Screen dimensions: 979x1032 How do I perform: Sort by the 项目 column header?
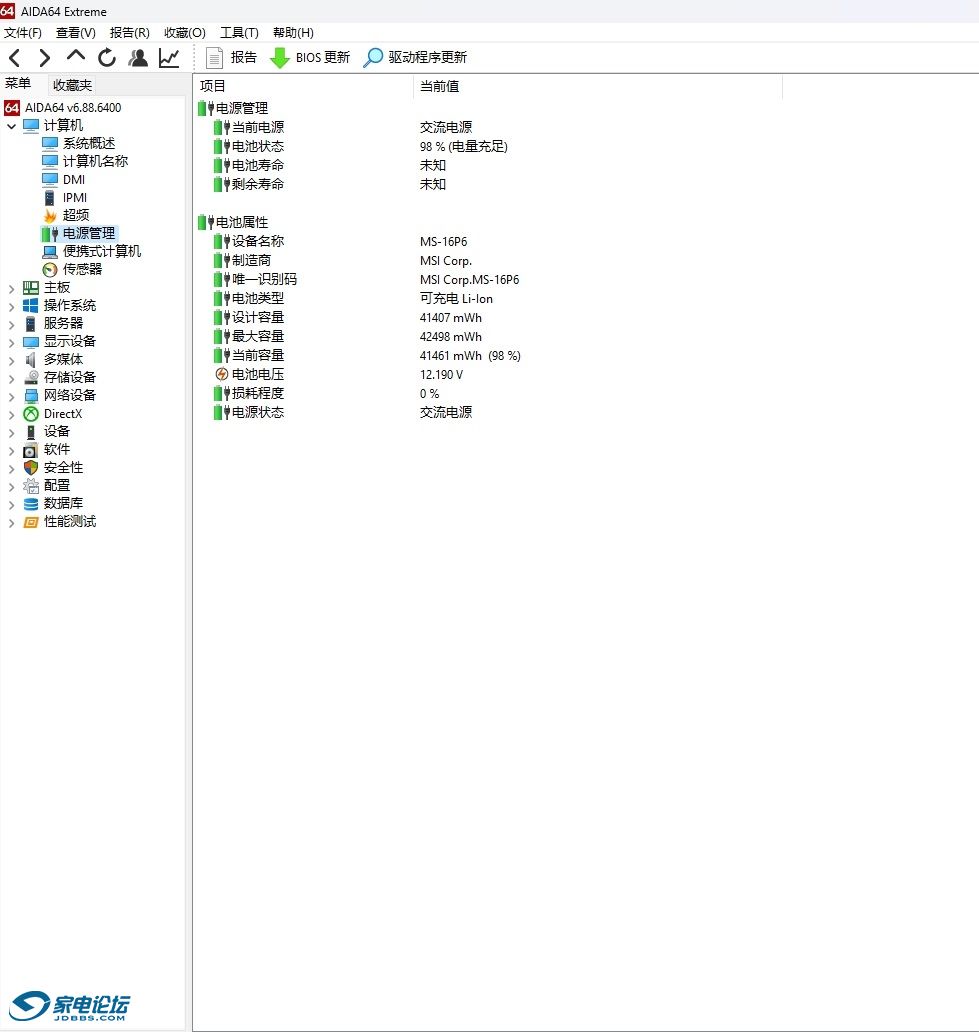[x=304, y=86]
